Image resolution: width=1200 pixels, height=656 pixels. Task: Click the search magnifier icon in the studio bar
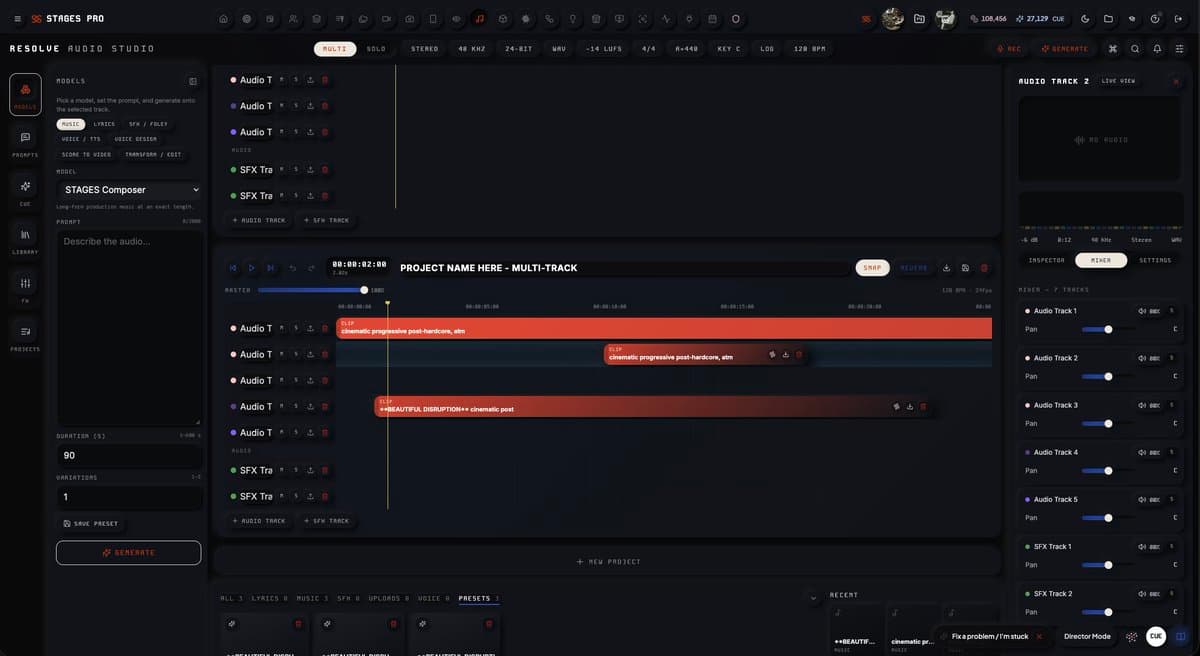point(1135,48)
